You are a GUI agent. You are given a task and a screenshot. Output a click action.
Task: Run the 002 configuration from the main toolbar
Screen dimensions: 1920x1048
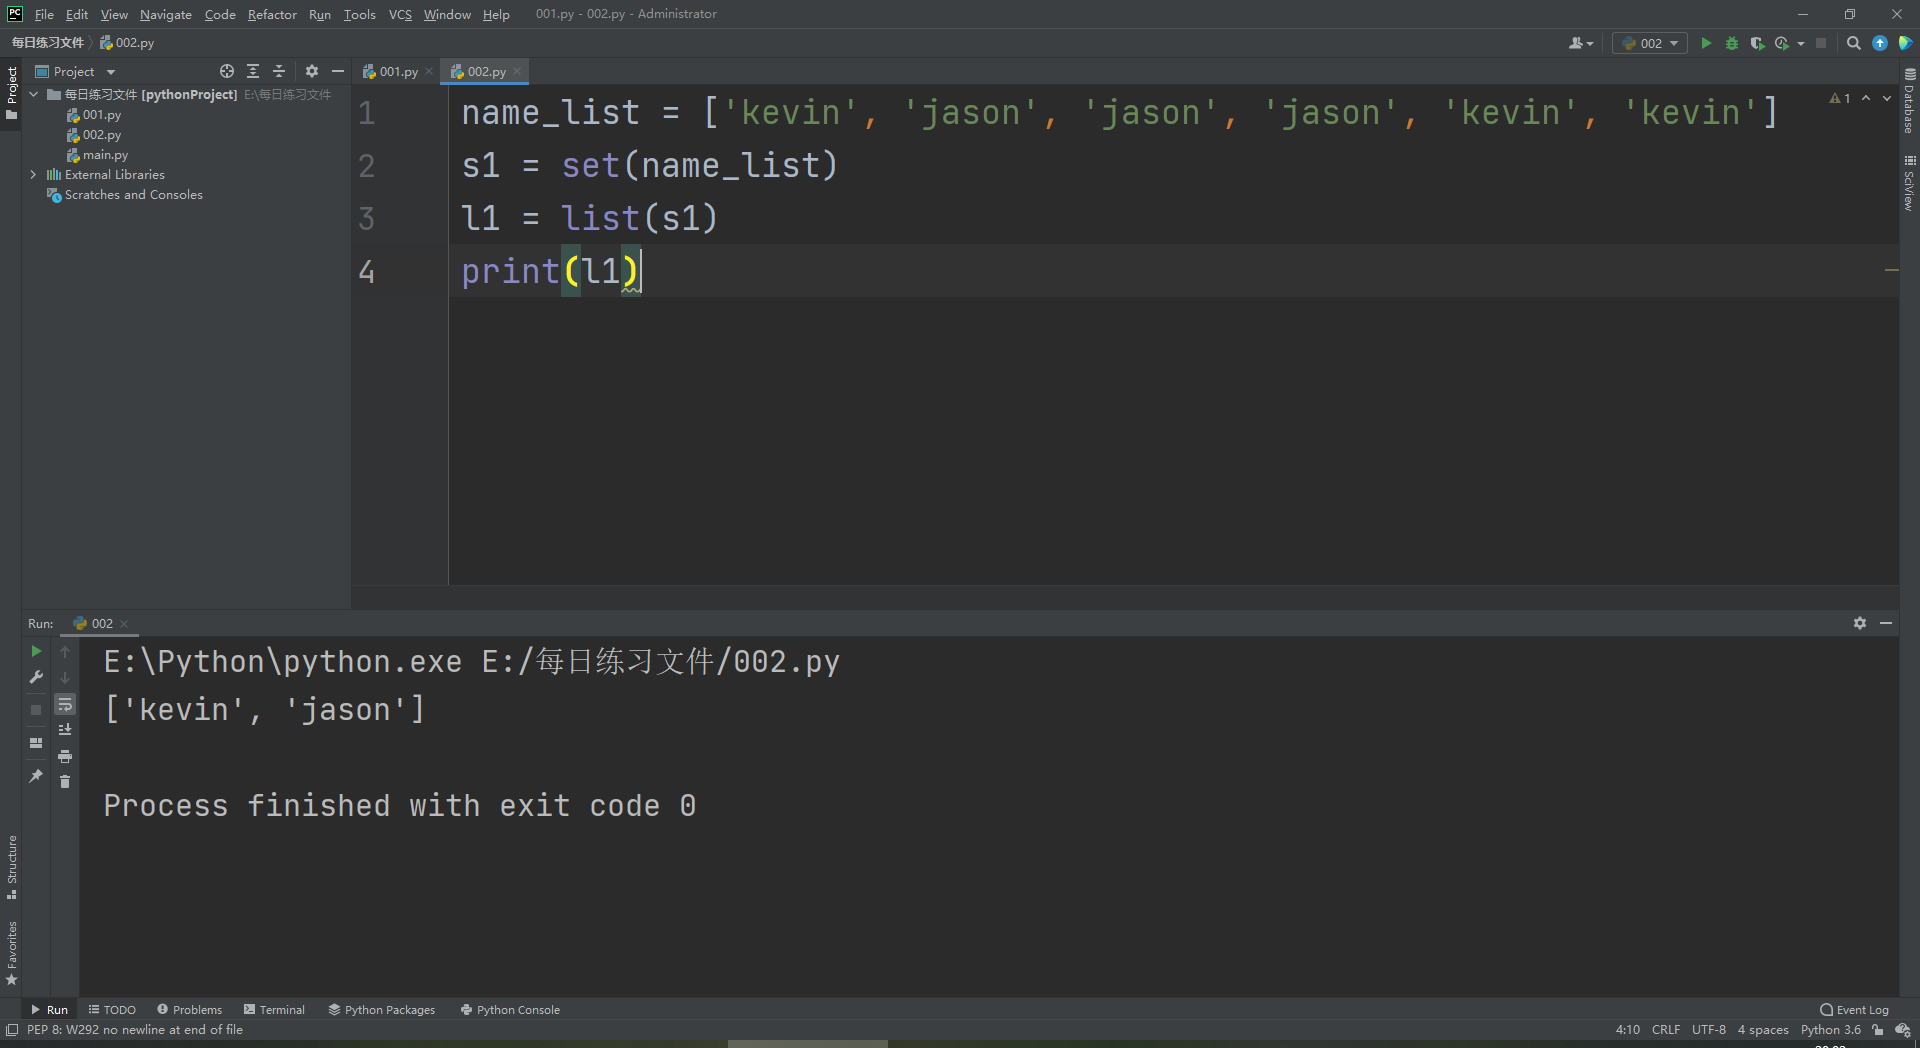pos(1706,43)
